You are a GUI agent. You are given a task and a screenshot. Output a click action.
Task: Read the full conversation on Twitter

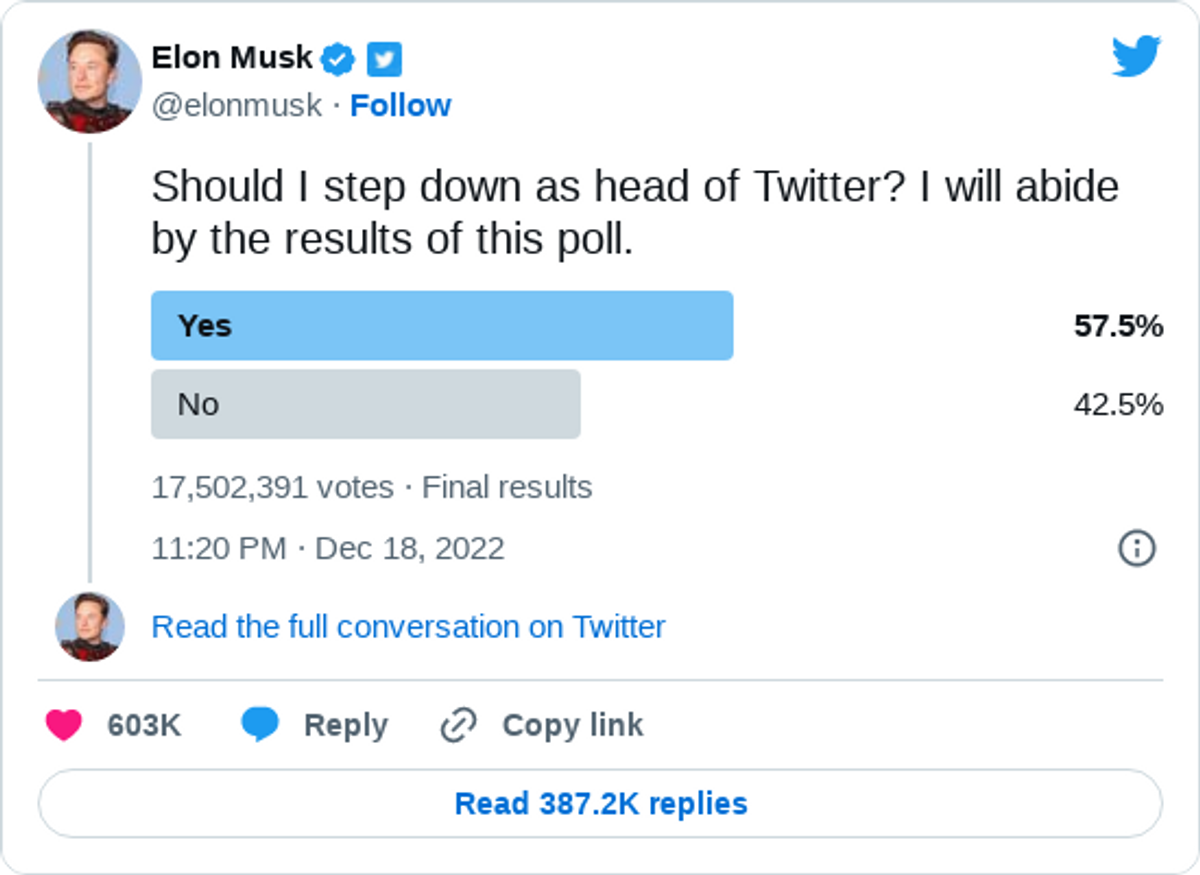408,627
